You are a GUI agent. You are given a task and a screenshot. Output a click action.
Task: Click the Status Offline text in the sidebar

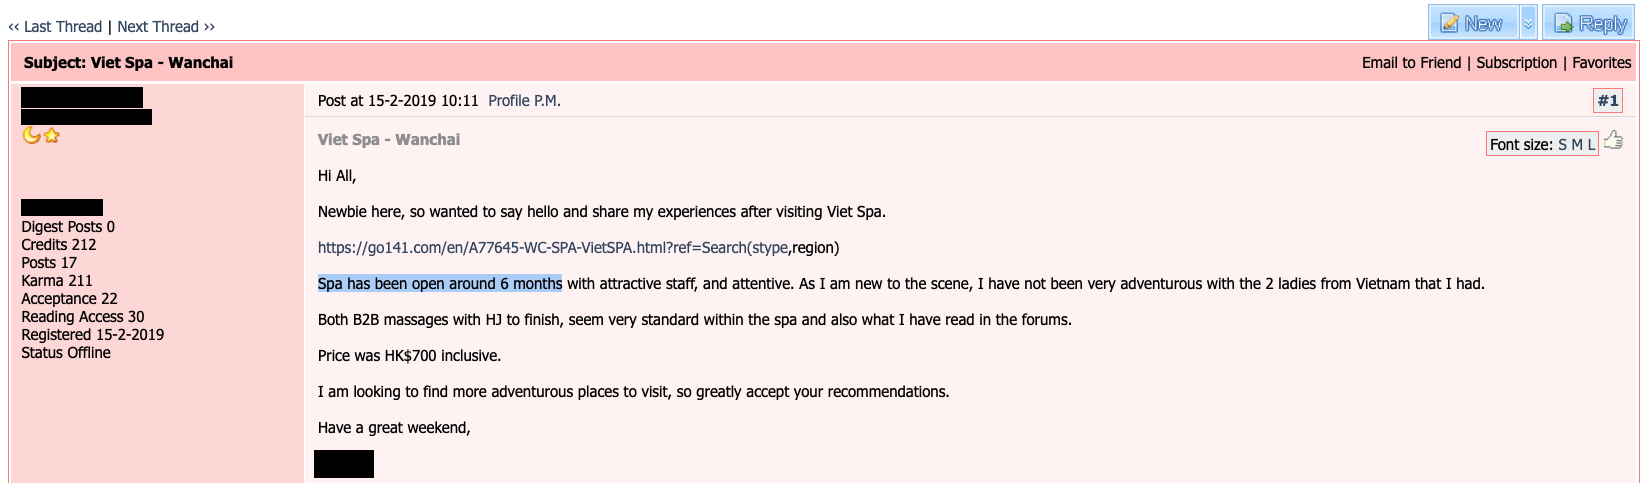coord(66,353)
